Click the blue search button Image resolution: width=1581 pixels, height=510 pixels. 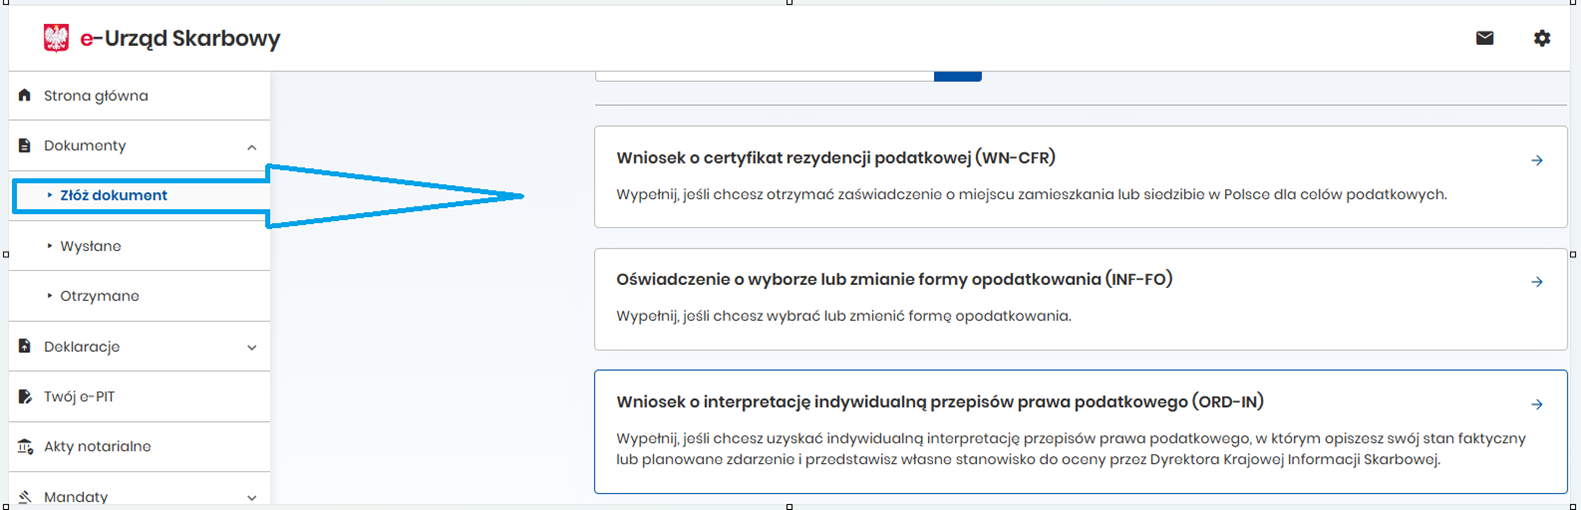pyautogui.click(x=958, y=76)
